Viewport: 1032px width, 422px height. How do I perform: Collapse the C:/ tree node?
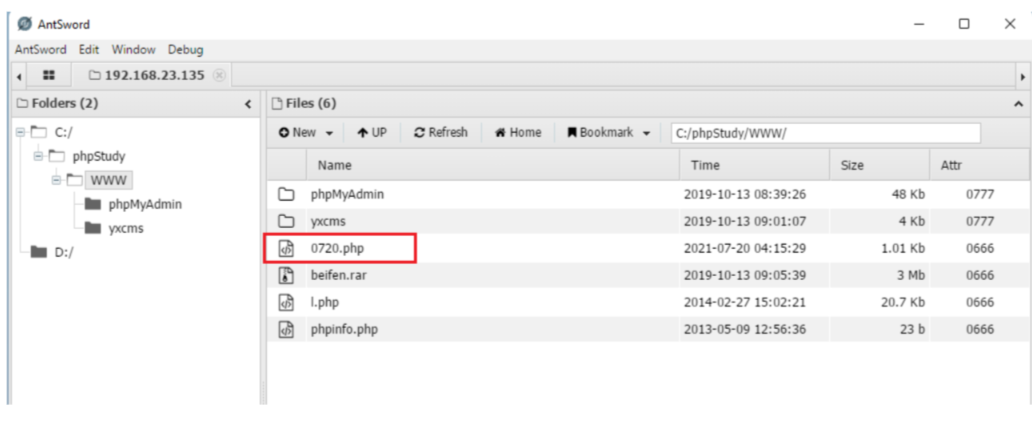coord(21,132)
